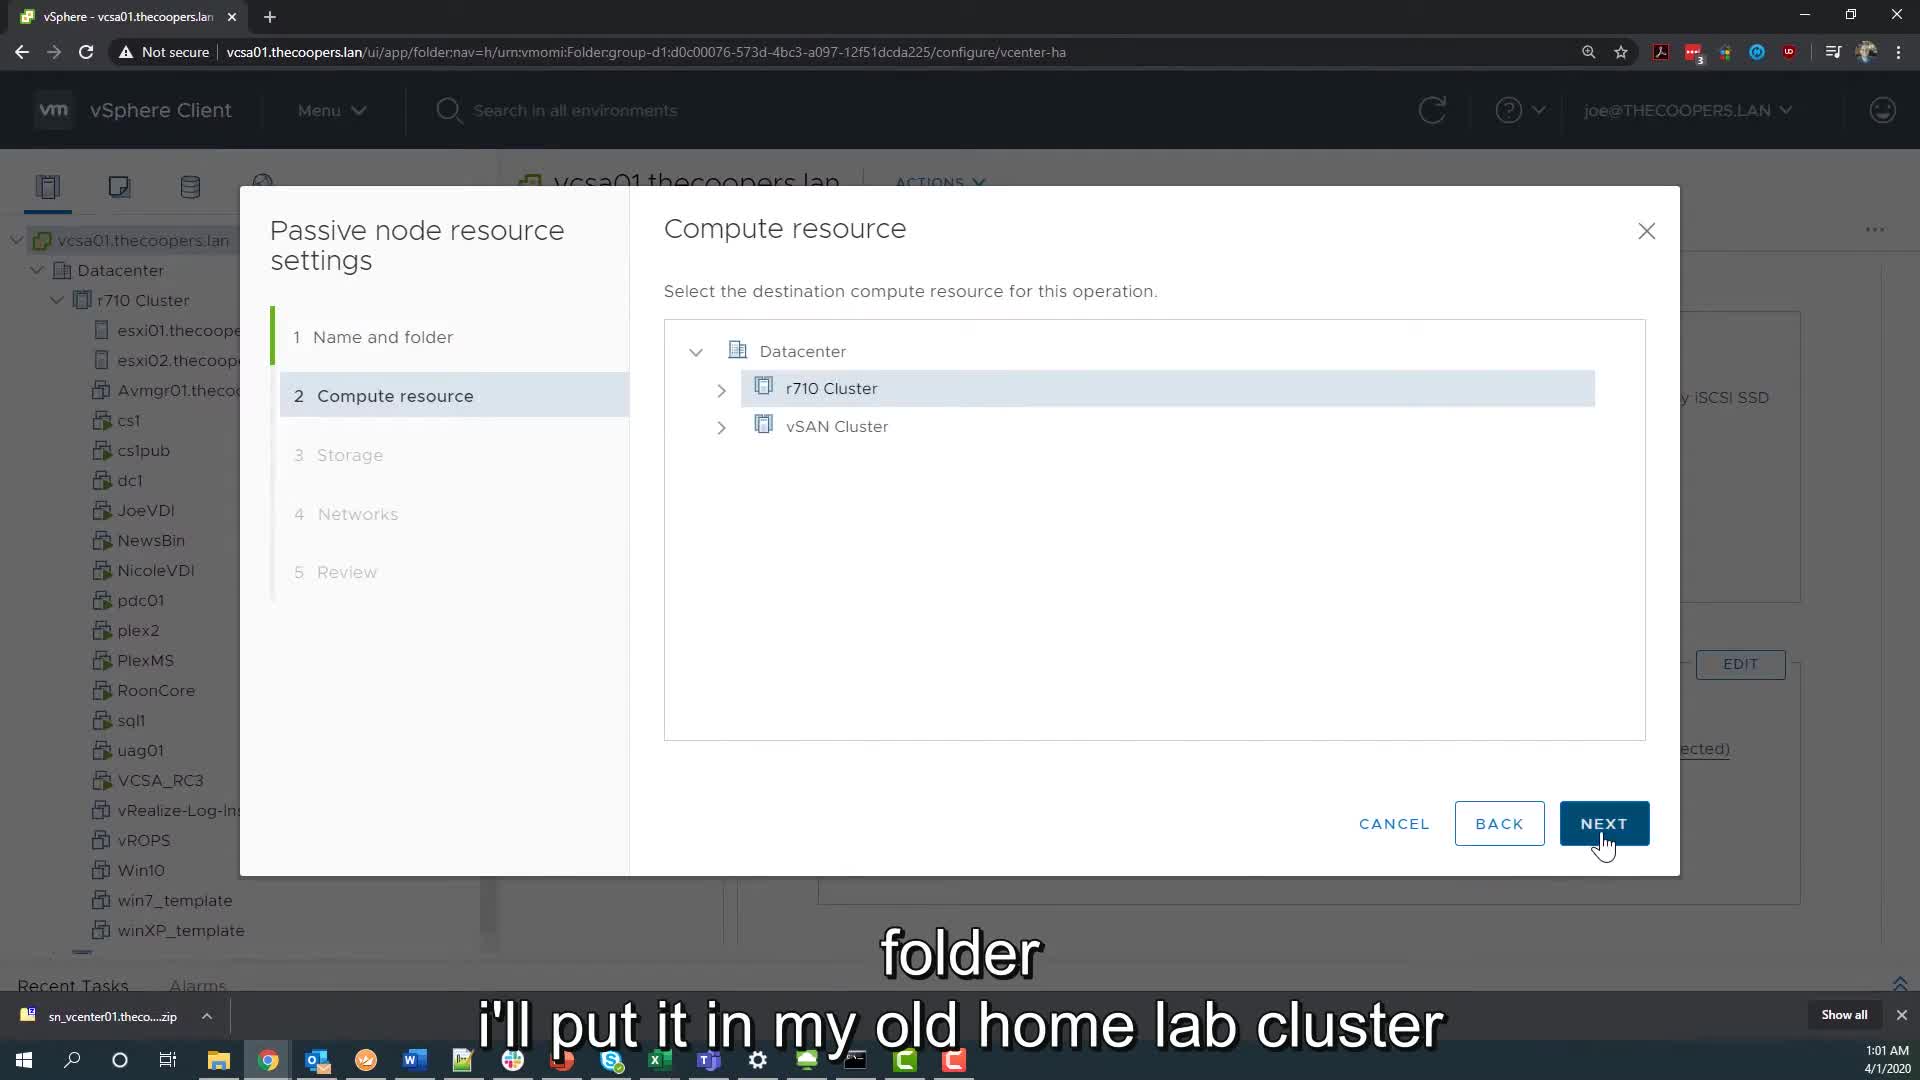Viewport: 1920px width, 1080px height.
Task: Click the EDIT button in background page
Action: click(1740, 664)
